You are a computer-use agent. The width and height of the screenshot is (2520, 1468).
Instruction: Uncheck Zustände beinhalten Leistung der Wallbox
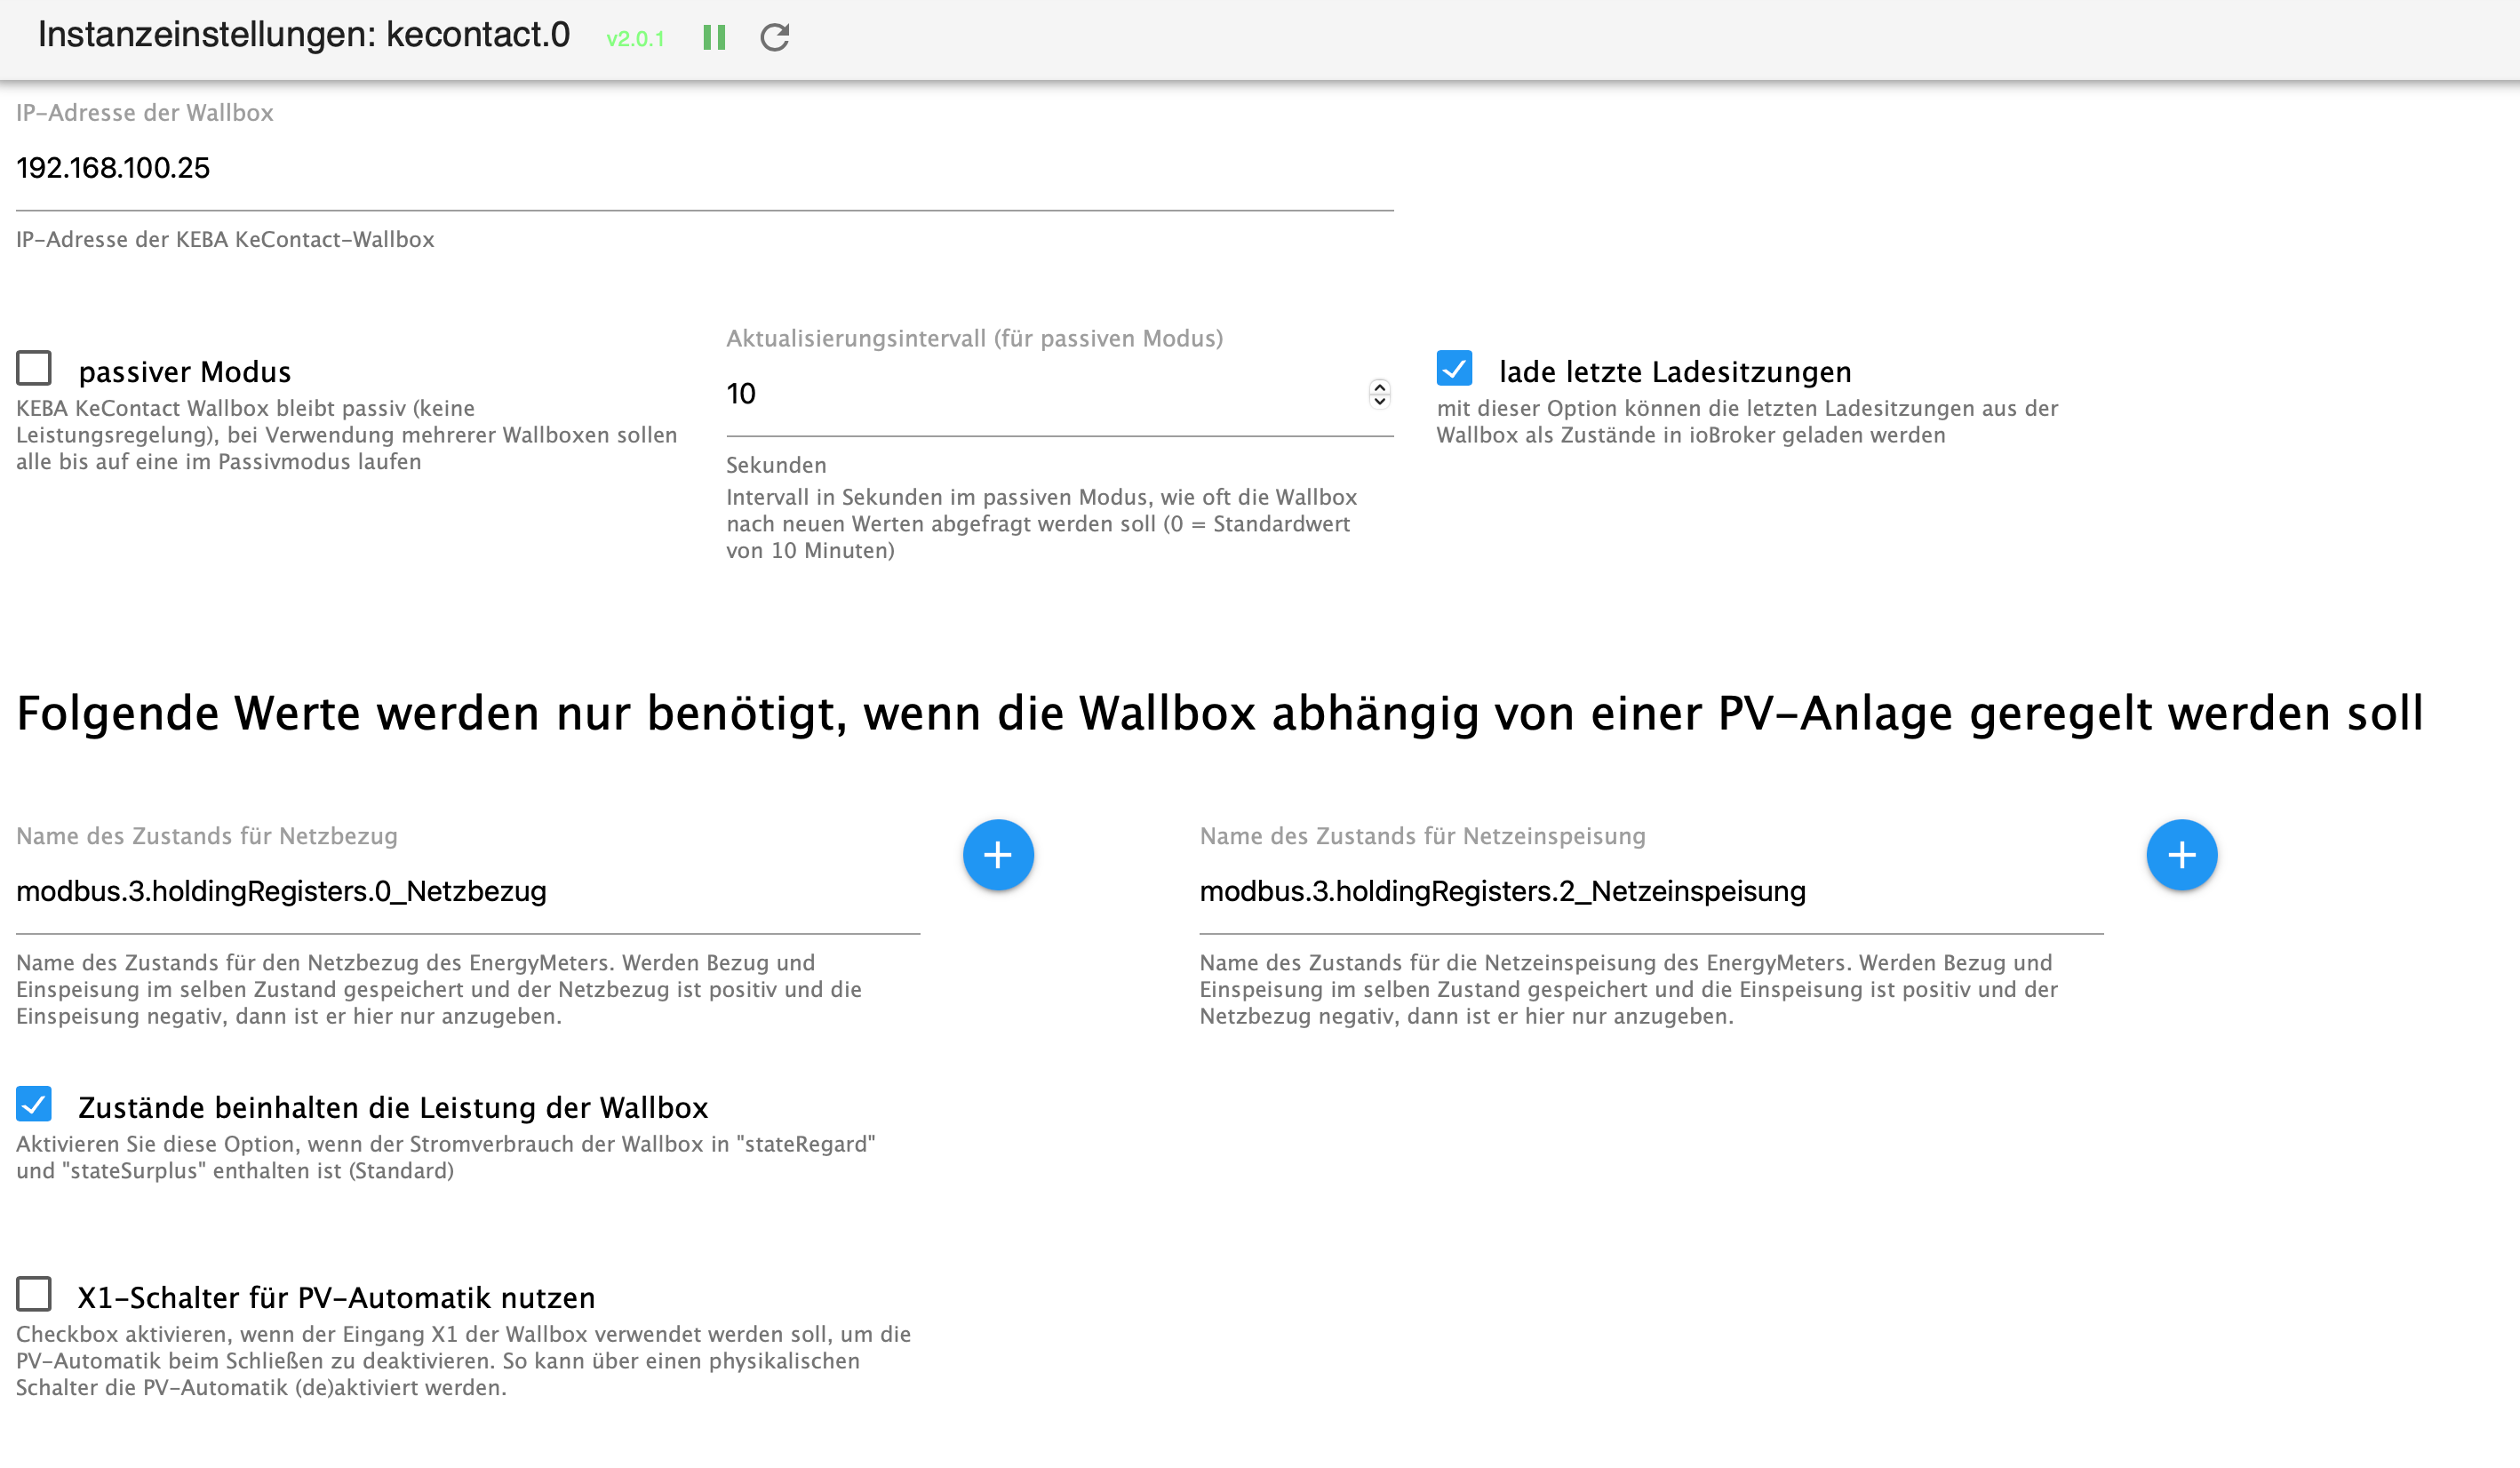34,1104
